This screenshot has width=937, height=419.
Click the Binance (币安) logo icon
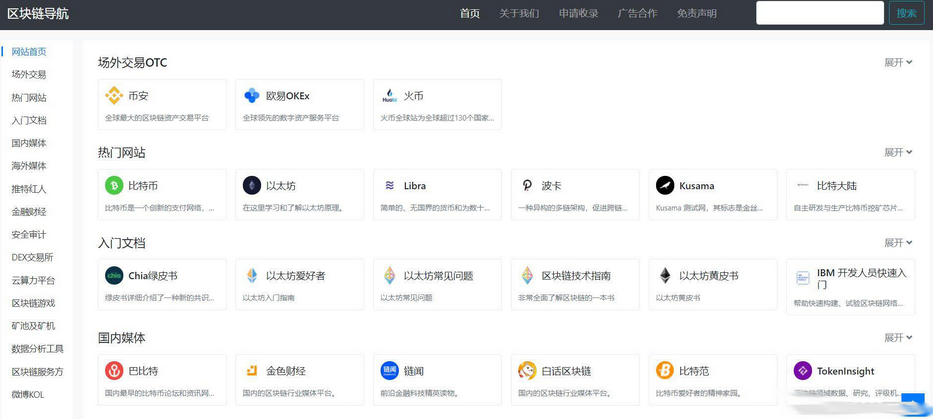114,96
